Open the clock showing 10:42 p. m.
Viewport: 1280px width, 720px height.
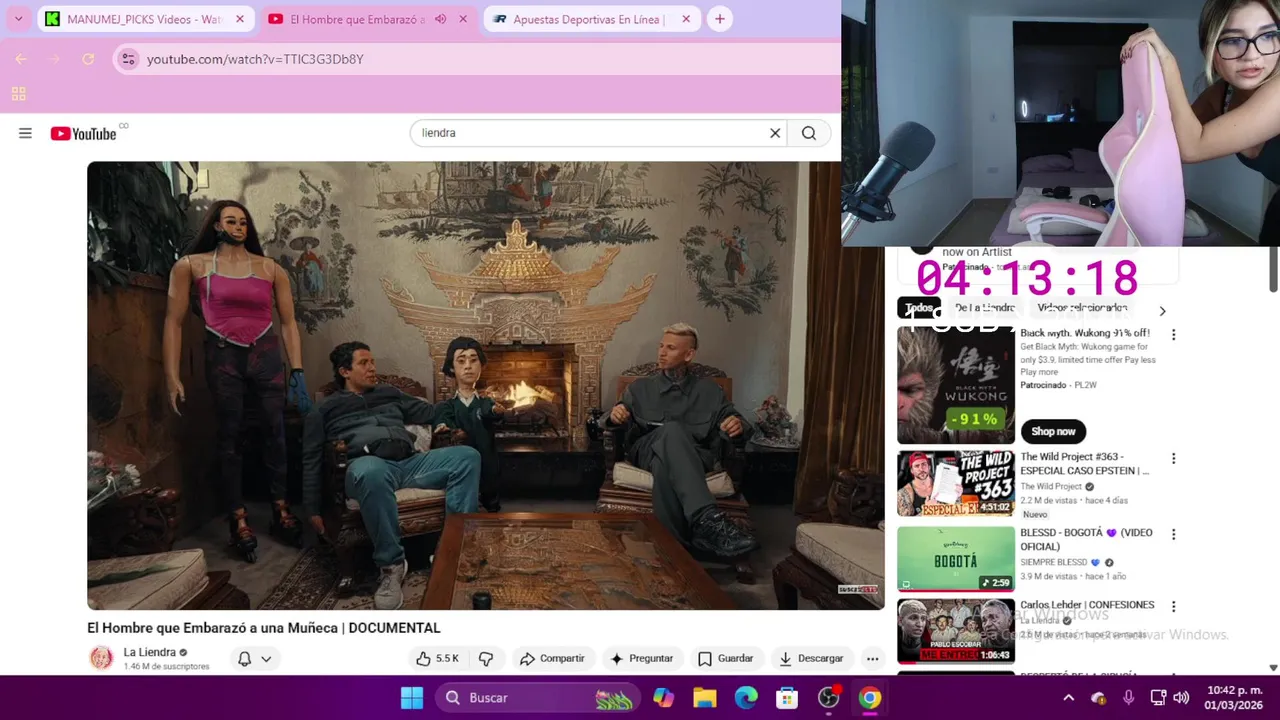point(1233,698)
